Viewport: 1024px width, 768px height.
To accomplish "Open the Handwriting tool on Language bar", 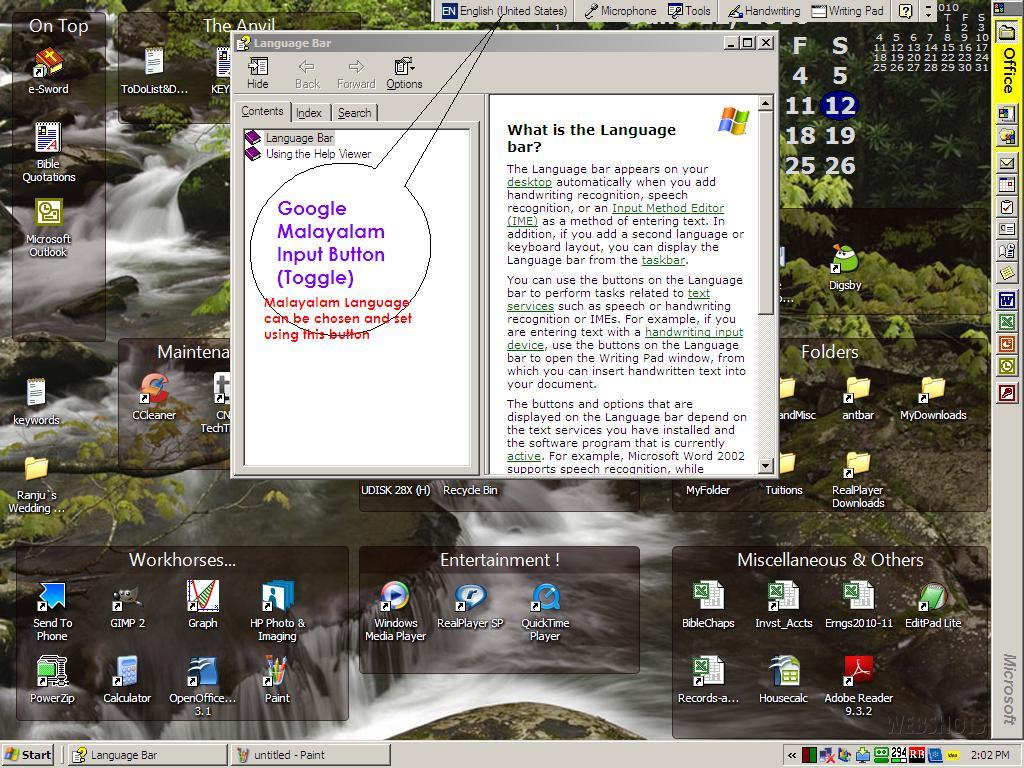I will coord(764,11).
